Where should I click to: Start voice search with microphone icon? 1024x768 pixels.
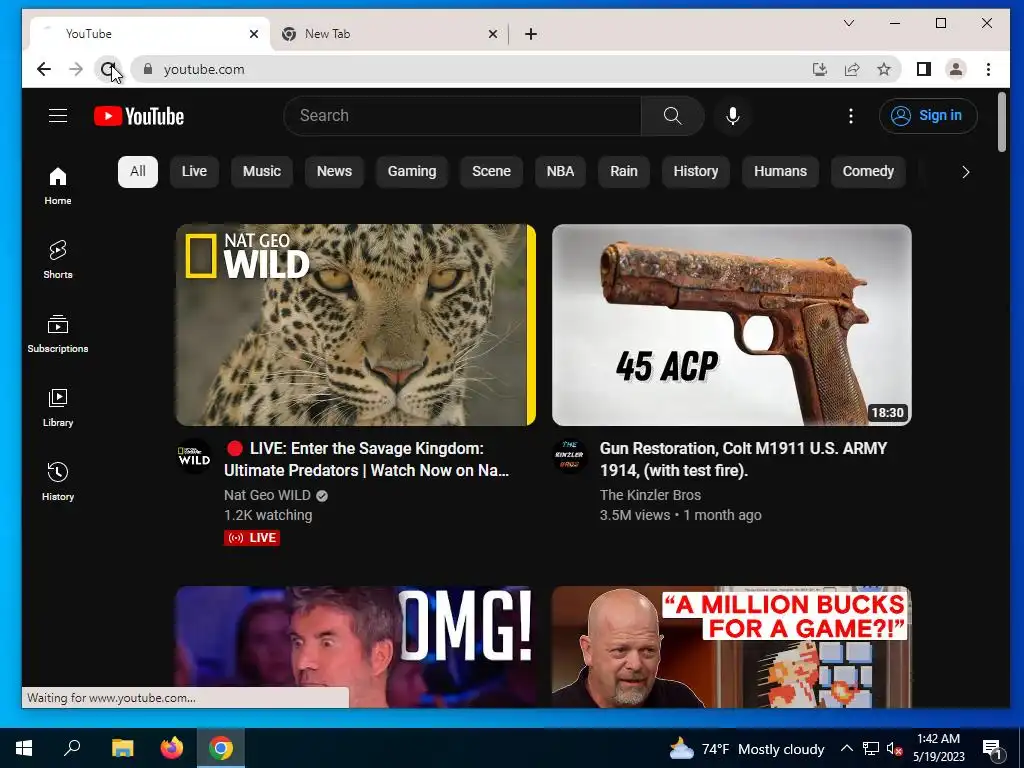click(x=733, y=116)
